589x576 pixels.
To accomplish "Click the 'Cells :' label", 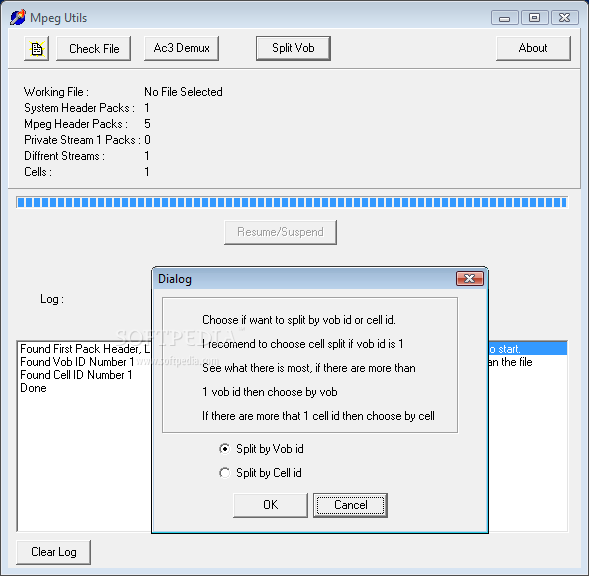I will pos(38,172).
